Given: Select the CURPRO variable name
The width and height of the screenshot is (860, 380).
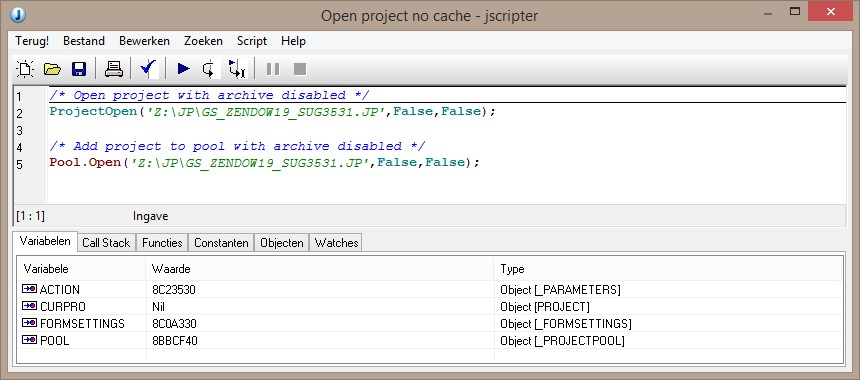Looking at the screenshot, I should [x=63, y=307].
